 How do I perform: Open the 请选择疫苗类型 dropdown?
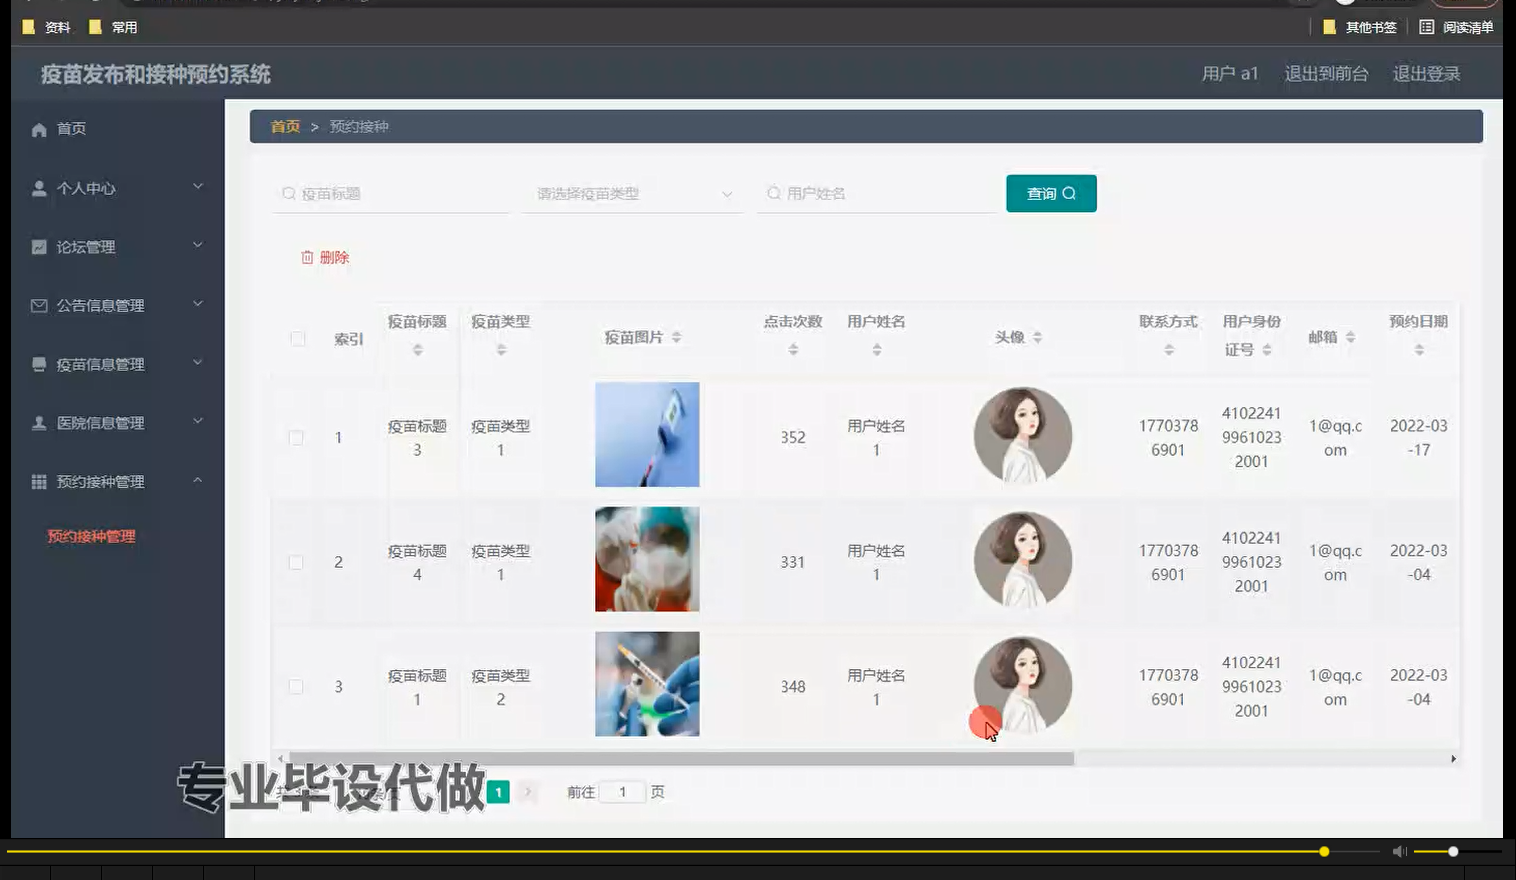[x=632, y=193]
